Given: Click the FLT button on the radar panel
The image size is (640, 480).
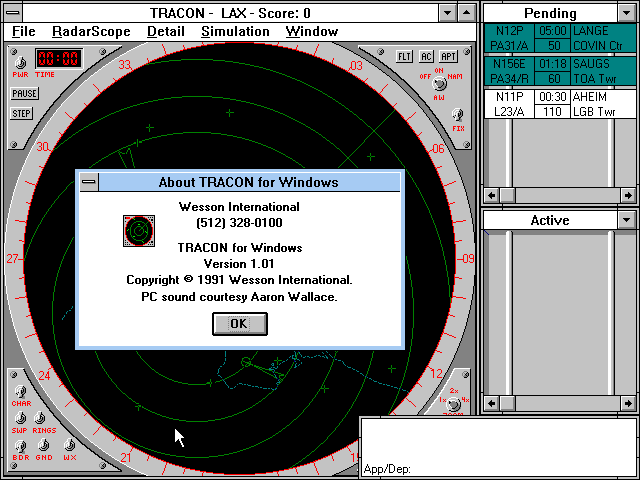Looking at the screenshot, I should point(404,56).
